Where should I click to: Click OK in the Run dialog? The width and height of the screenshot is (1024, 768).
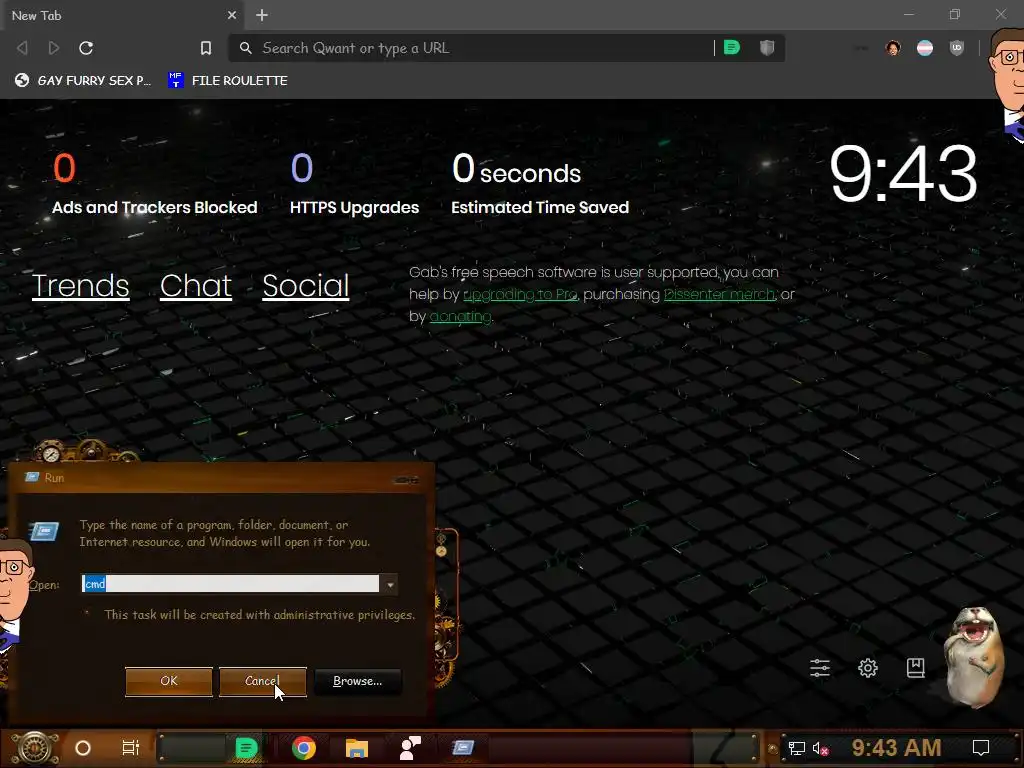point(168,681)
